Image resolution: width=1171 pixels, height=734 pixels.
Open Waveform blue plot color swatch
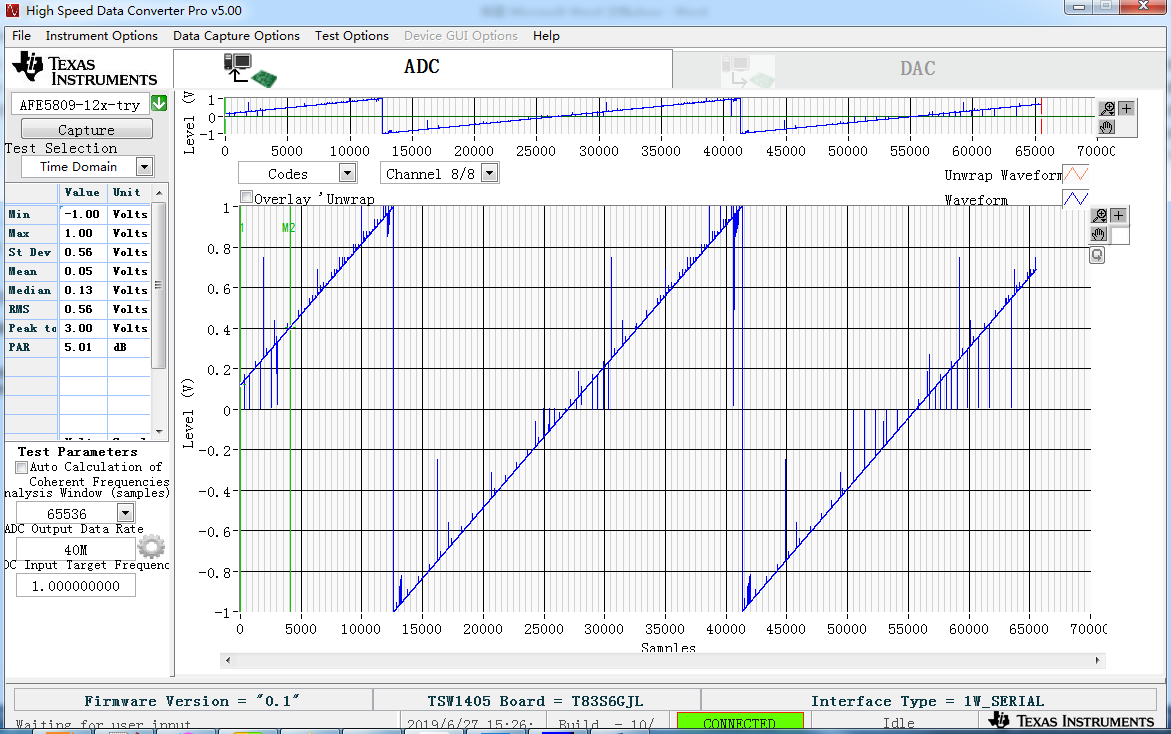click(1075, 199)
